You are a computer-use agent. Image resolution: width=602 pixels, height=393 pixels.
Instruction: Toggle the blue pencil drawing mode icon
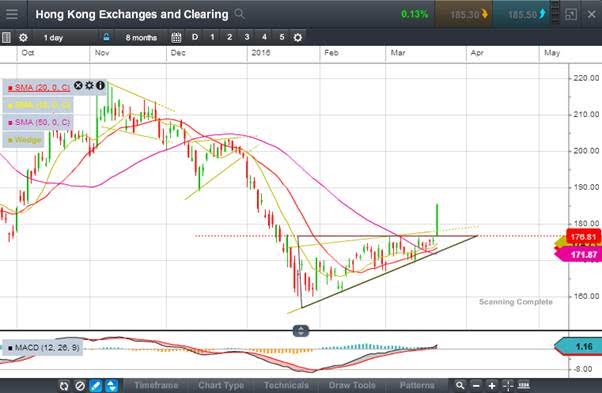(x=96, y=385)
